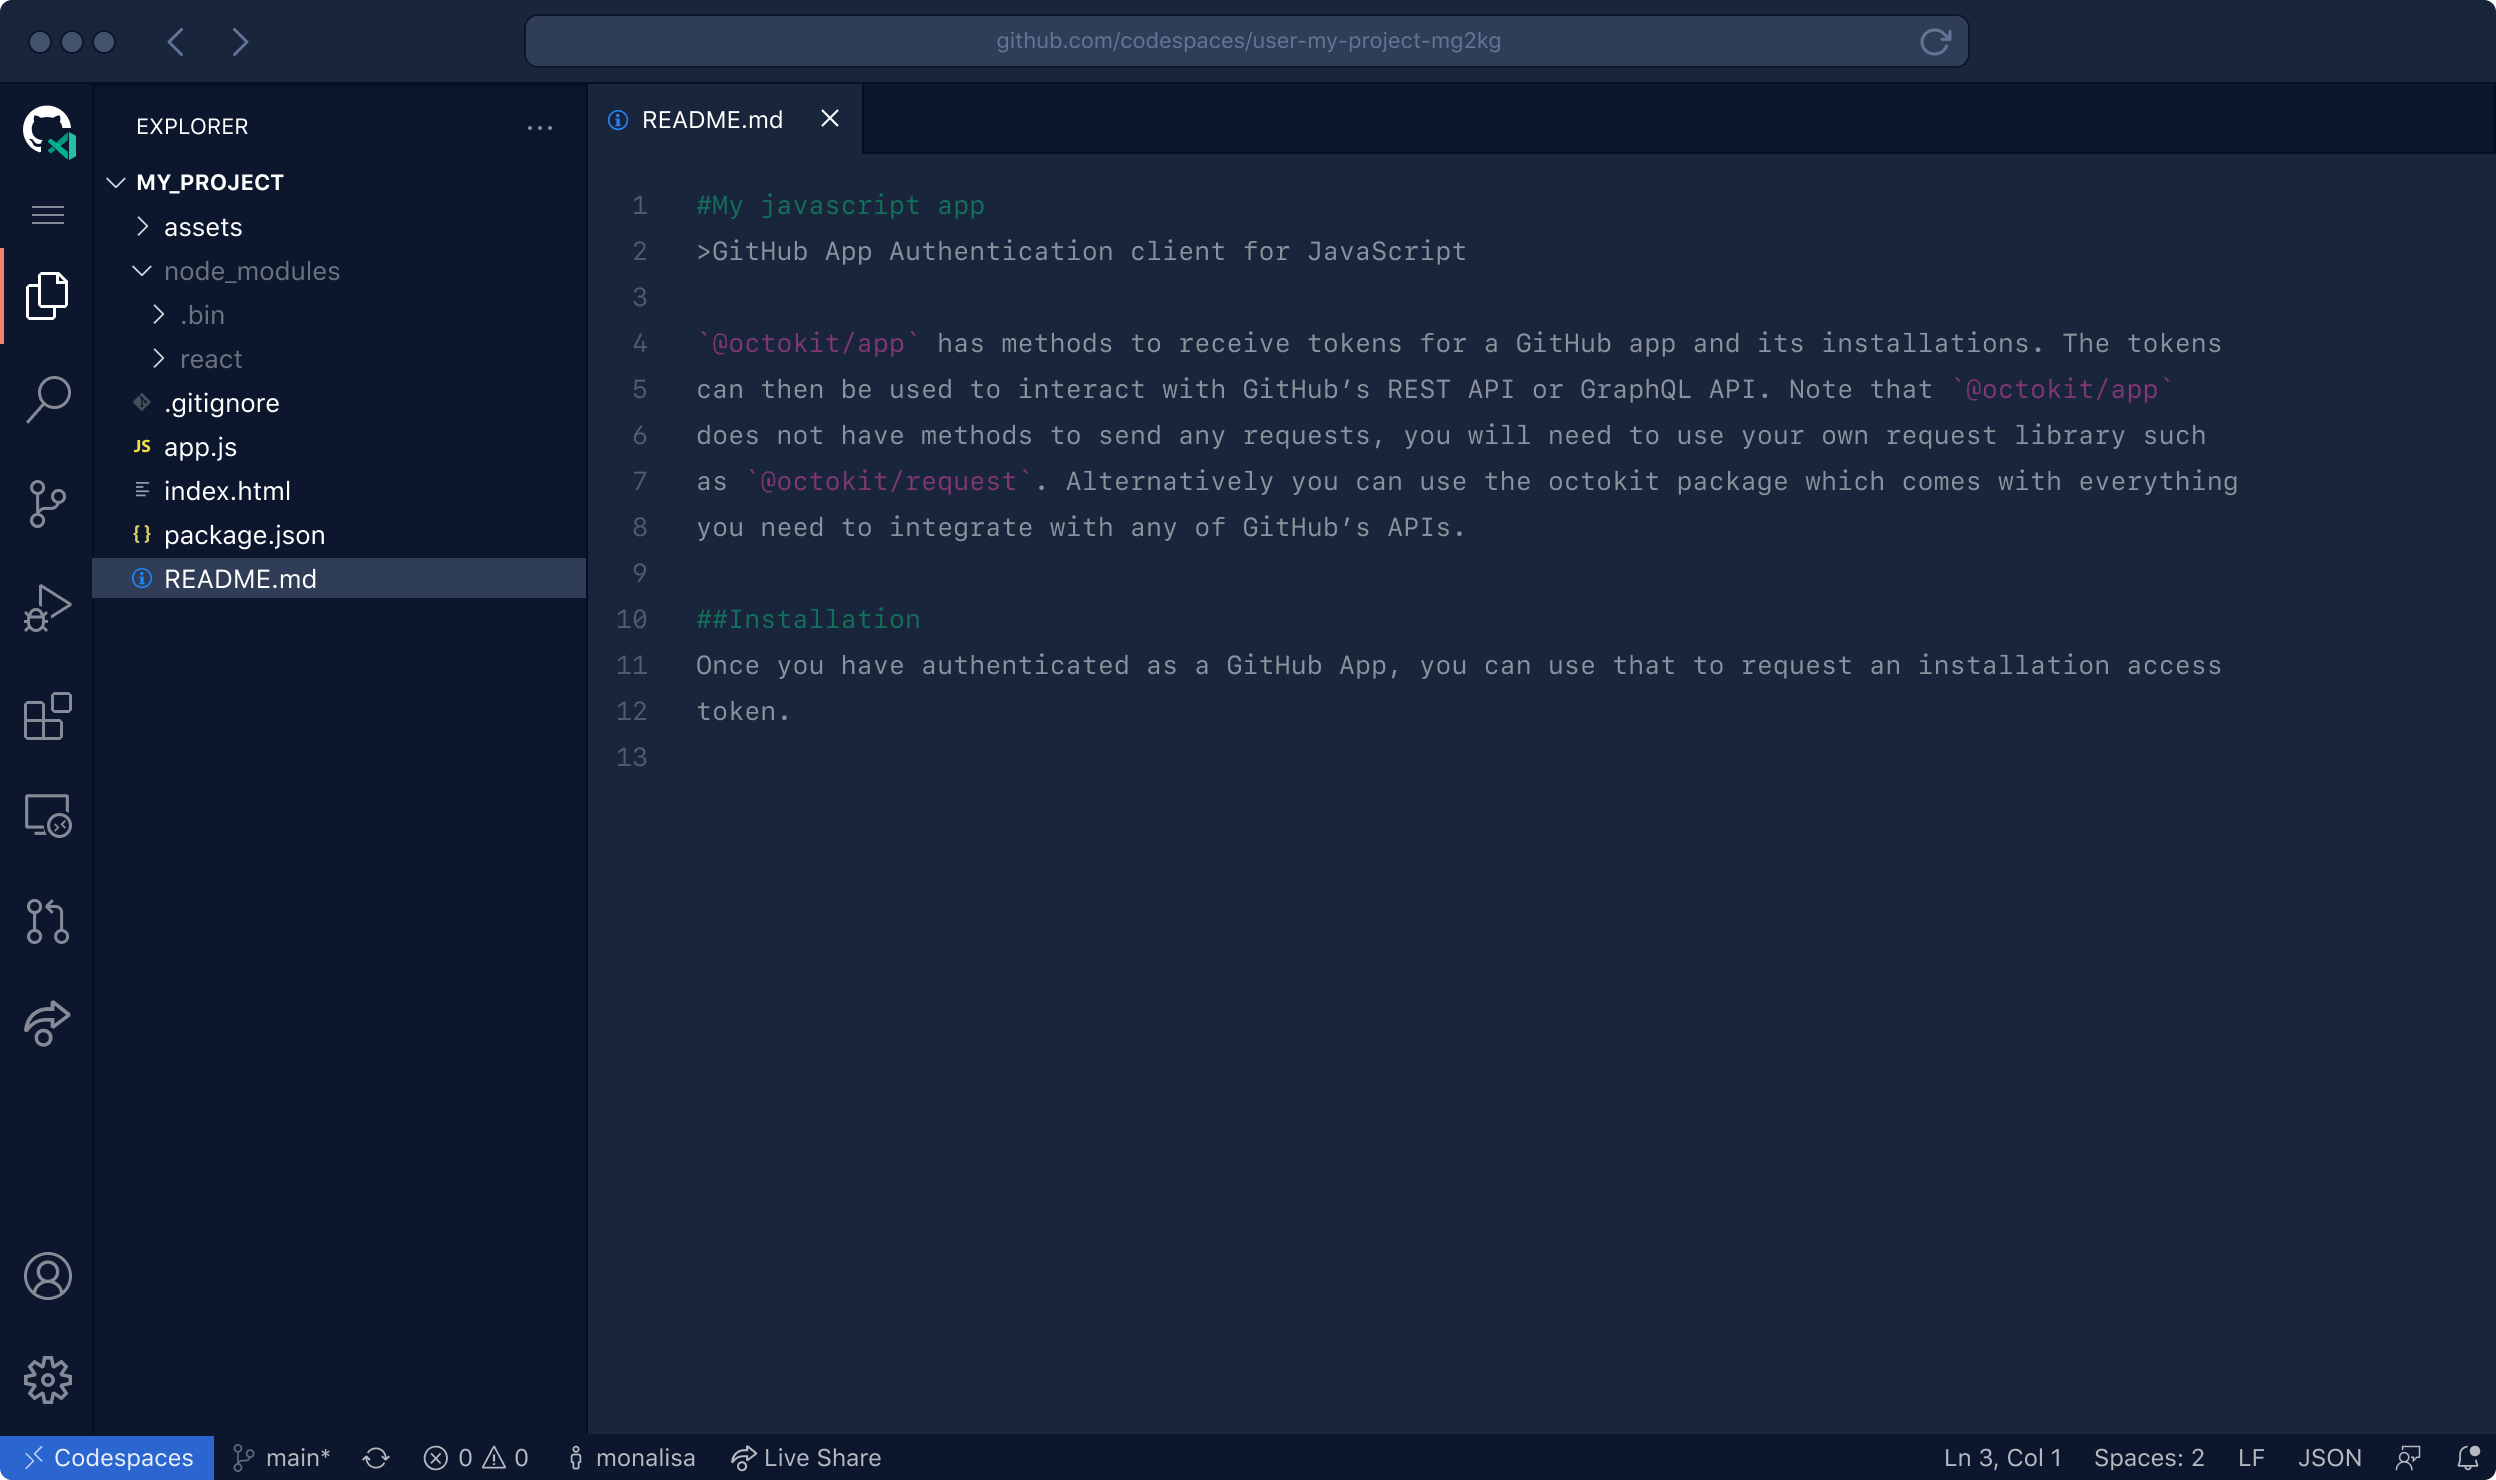This screenshot has width=2496, height=1480.
Task: Open the Manage settings gear
Action: [46, 1380]
